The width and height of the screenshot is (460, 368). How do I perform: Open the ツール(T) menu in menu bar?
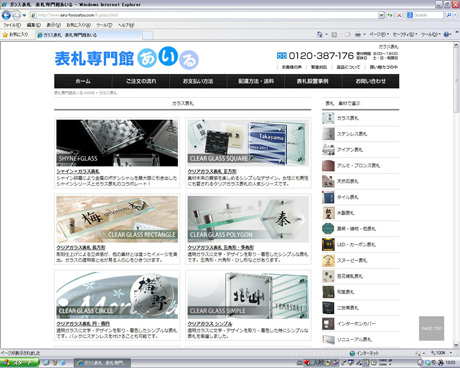(x=104, y=25)
